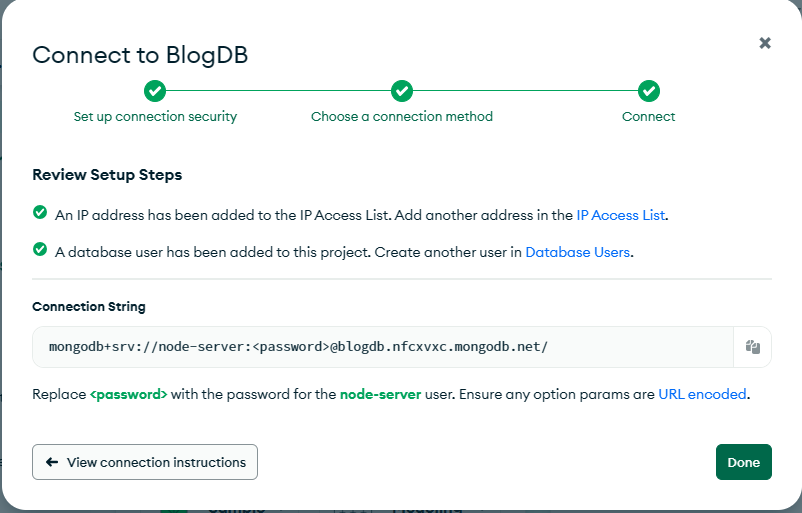
Task: Click the connection security step checkmark circle
Action: coord(155,91)
